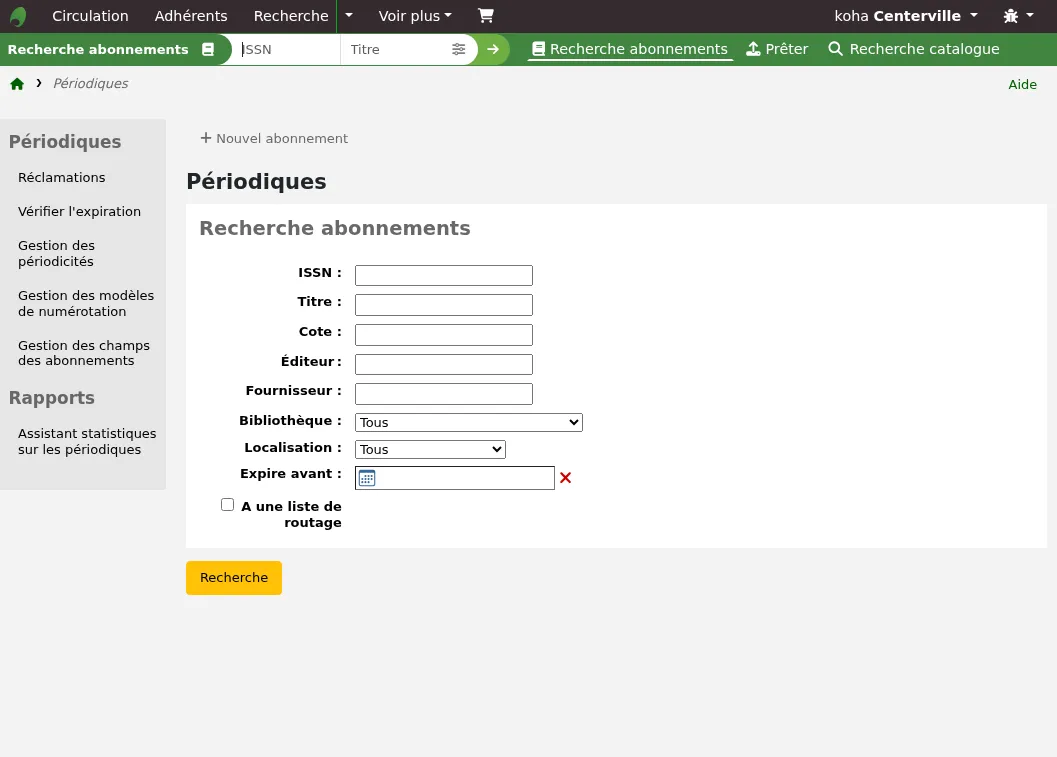This screenshot has height=757, width=1057.
Task: Open the Adhérents menu
Action: [191, 16]
